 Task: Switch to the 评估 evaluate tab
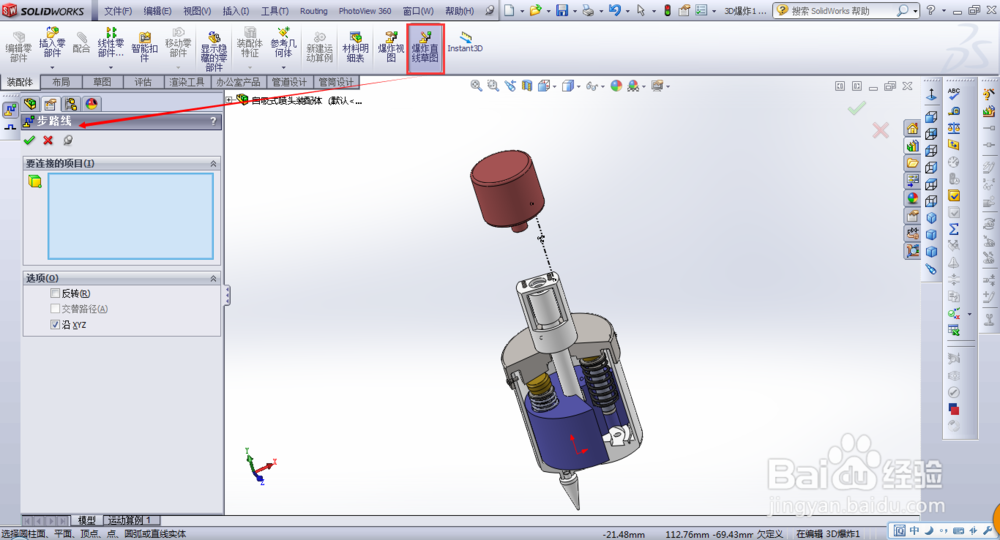tap(143, 82)
